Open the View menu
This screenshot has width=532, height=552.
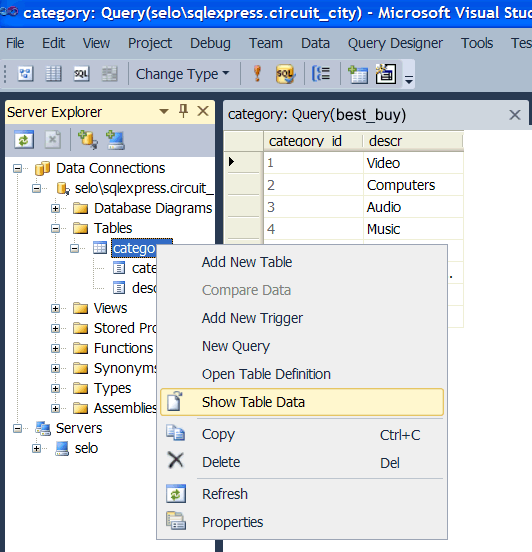[96, 43]
